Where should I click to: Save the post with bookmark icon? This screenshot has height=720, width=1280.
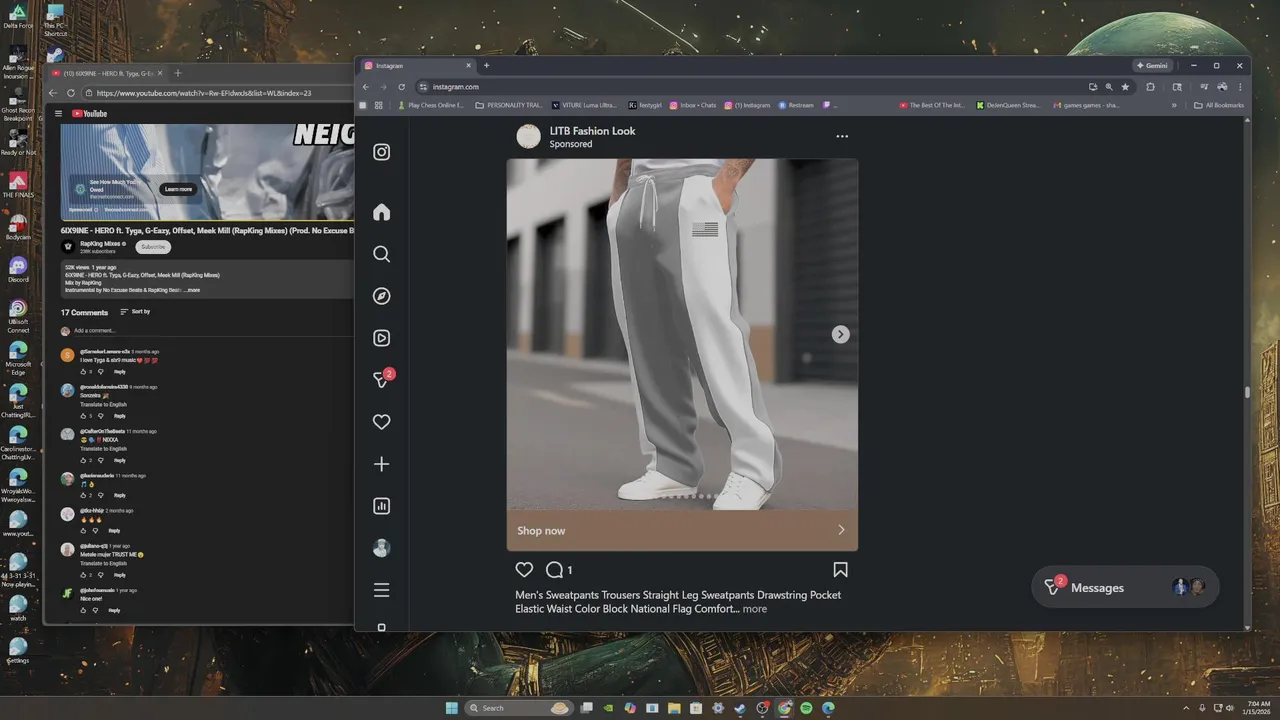(x=840, y=570)
